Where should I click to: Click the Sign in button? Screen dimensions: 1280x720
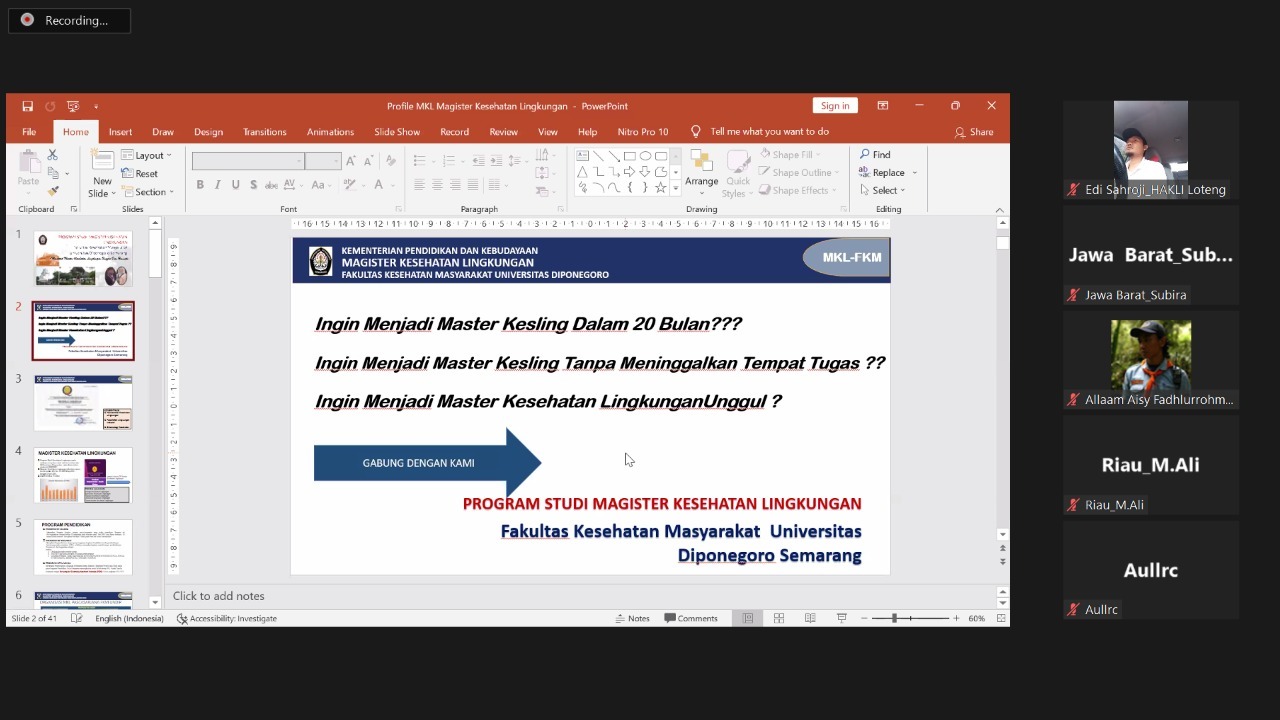point(835,106)
